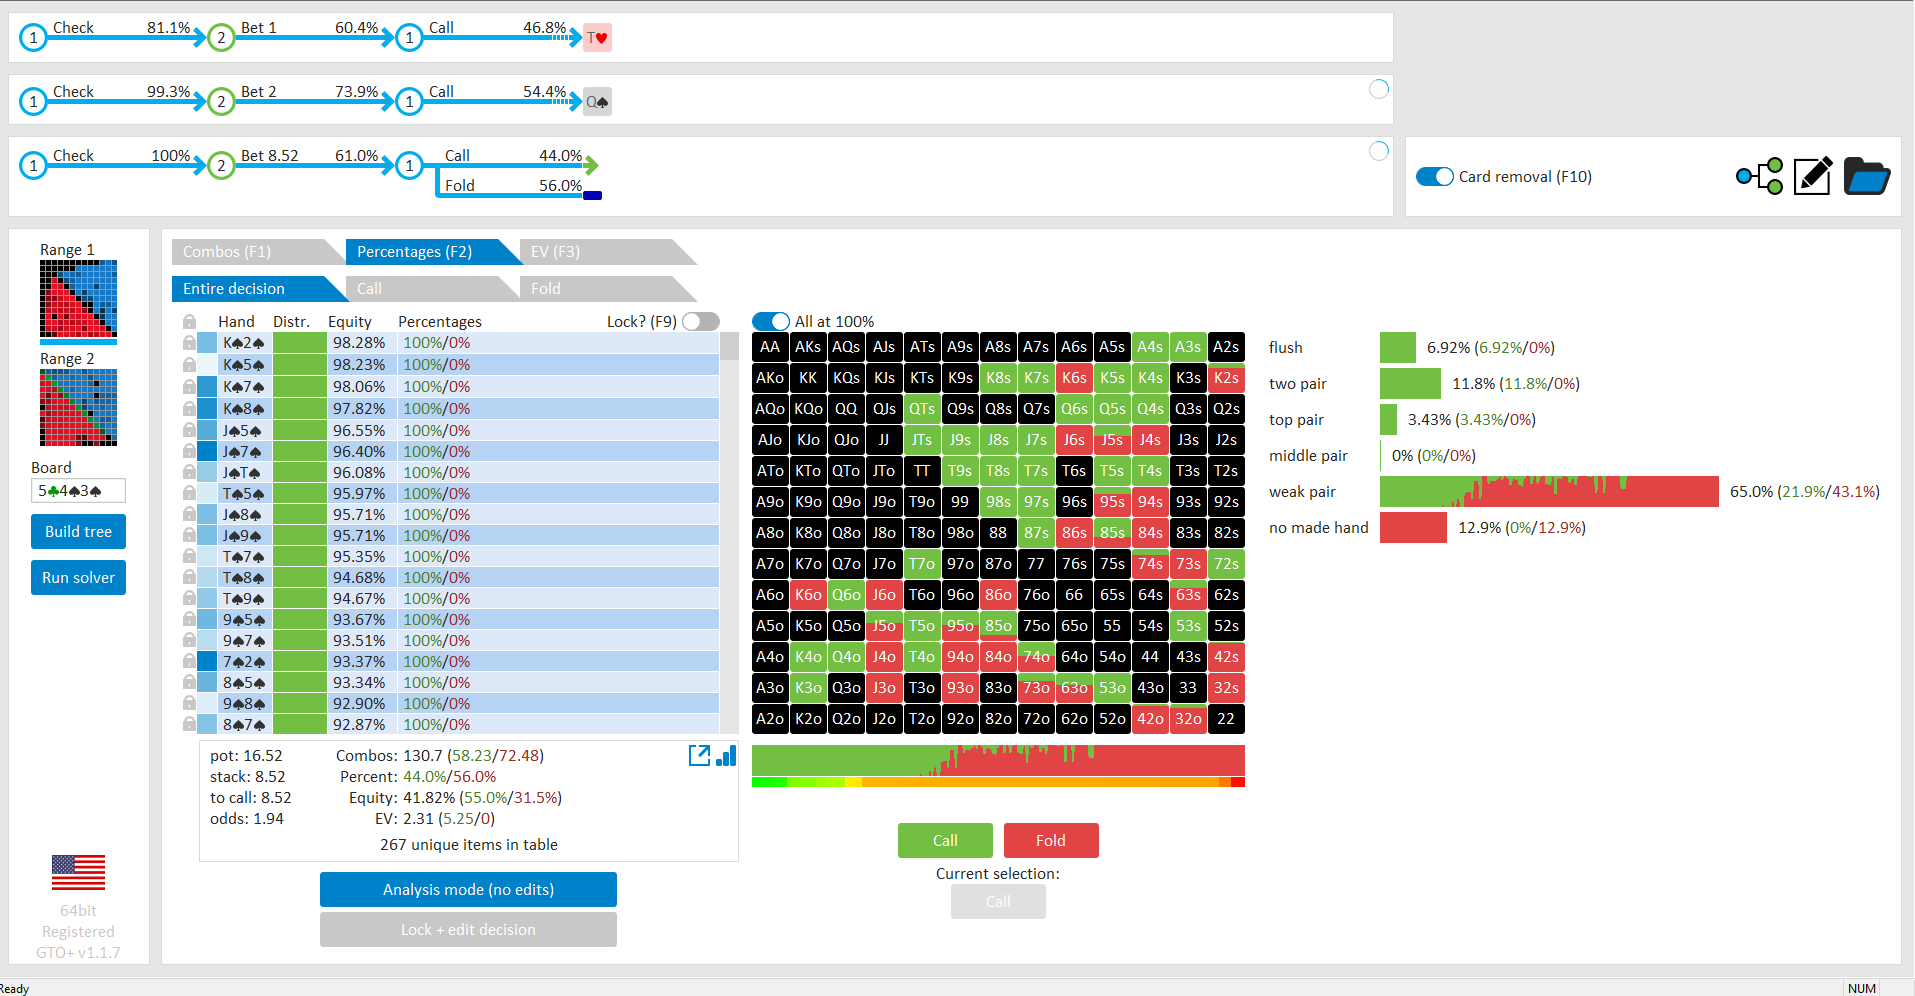The height and width of the screenshot is (996, 1915).
Task: Toggle the Lock? (F9) switch
Action: coord(701,321)
